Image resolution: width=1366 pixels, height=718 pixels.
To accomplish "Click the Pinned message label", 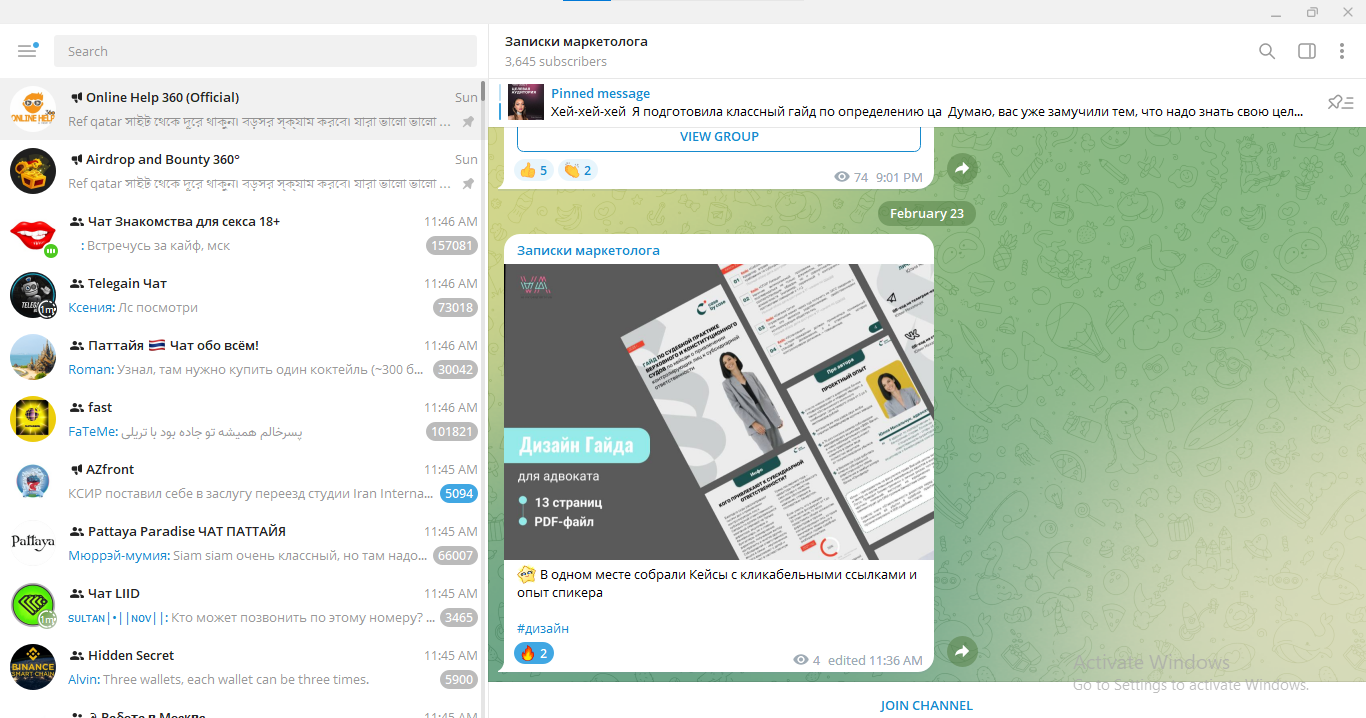I will [x=600, y=93].
